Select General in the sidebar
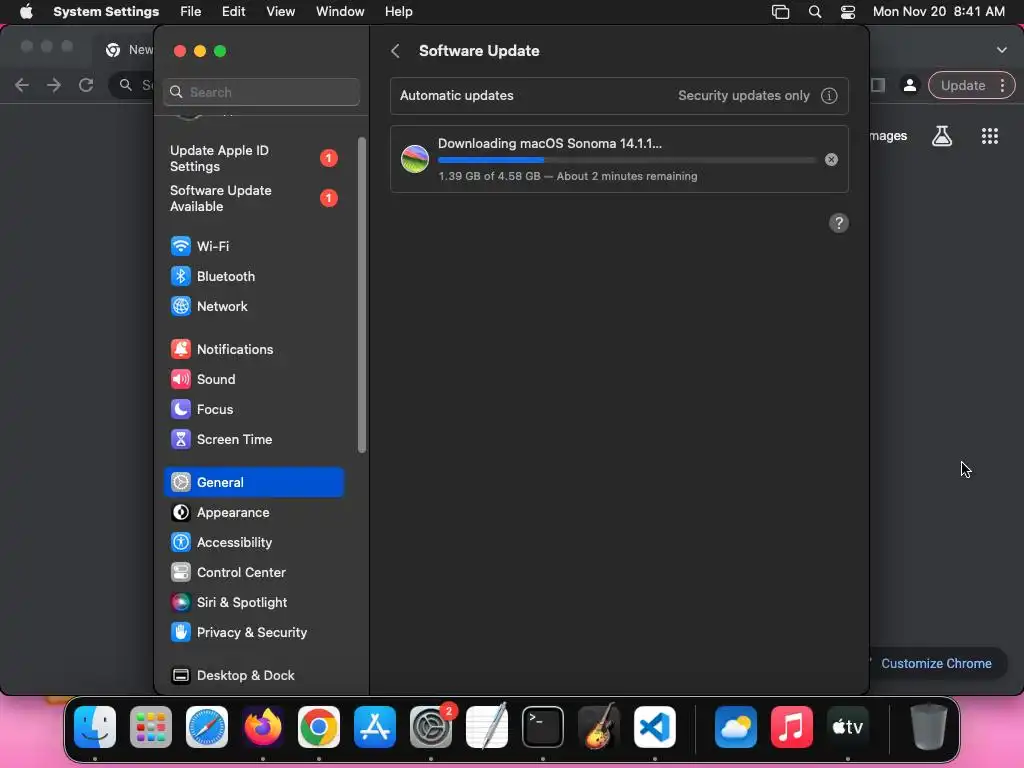 [x=253, y=482]
